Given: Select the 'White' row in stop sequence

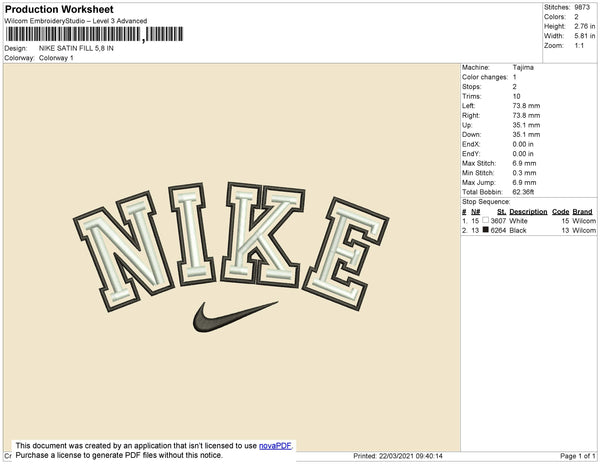Looking at the screenshot, I should pos(529,221).
